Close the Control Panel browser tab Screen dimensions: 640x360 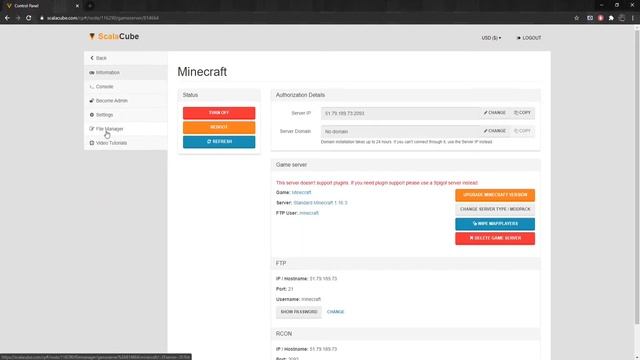click(x=77, y=6)
